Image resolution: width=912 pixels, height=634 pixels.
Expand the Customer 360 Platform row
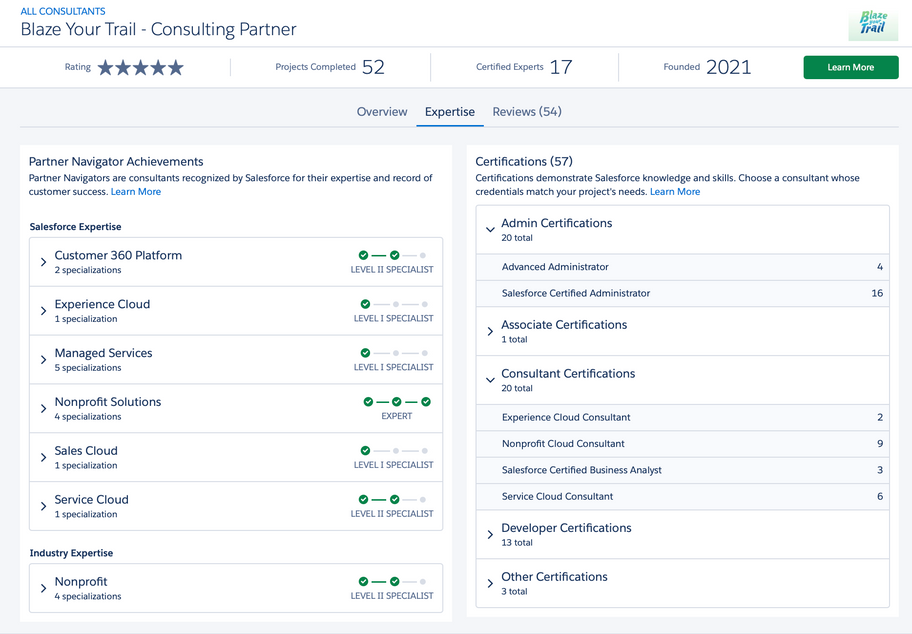coord(44,262)
